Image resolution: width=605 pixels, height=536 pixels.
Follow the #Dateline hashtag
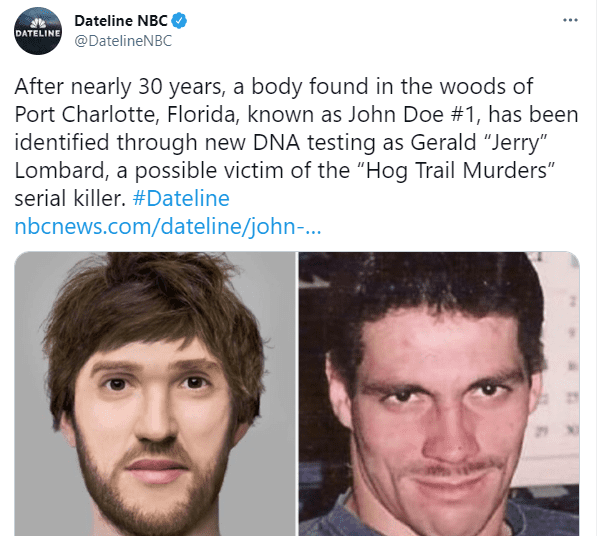(181, 198)
